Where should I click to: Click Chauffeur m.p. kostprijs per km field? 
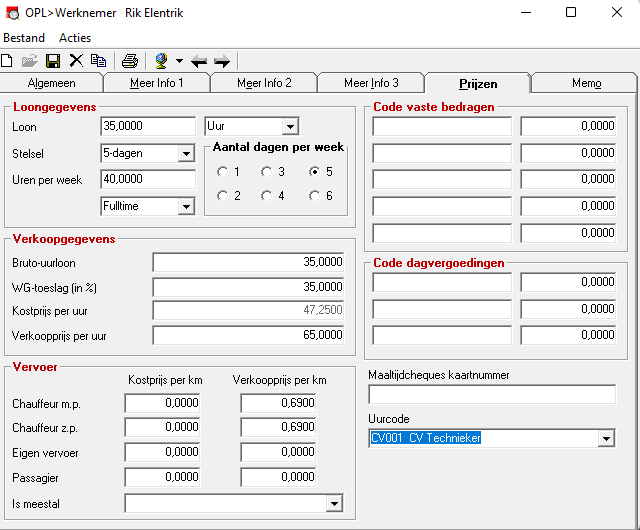[x=162, y=403]
